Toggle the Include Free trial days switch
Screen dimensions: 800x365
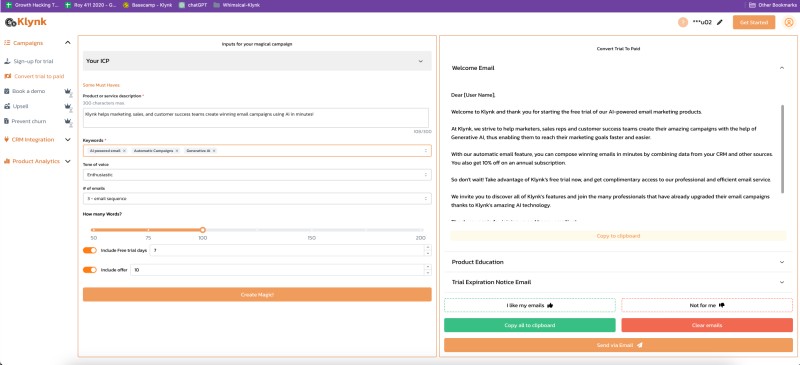(x=90, y=250)
